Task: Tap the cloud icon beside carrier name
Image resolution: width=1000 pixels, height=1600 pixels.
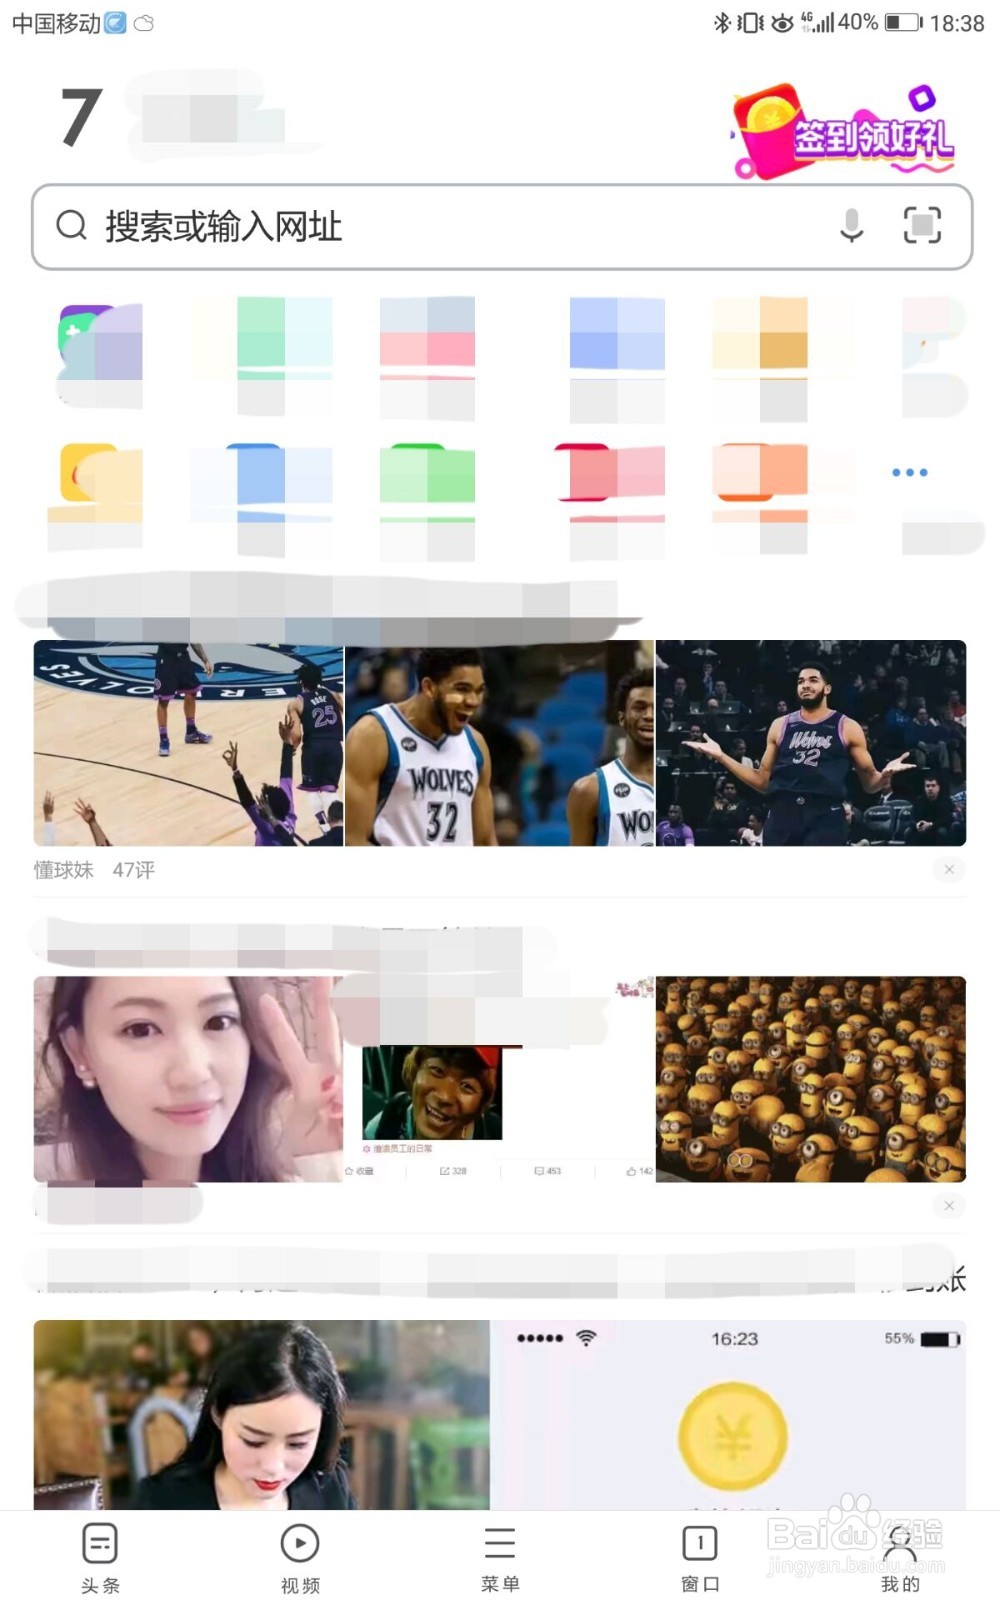Action: tap(144, 23)
